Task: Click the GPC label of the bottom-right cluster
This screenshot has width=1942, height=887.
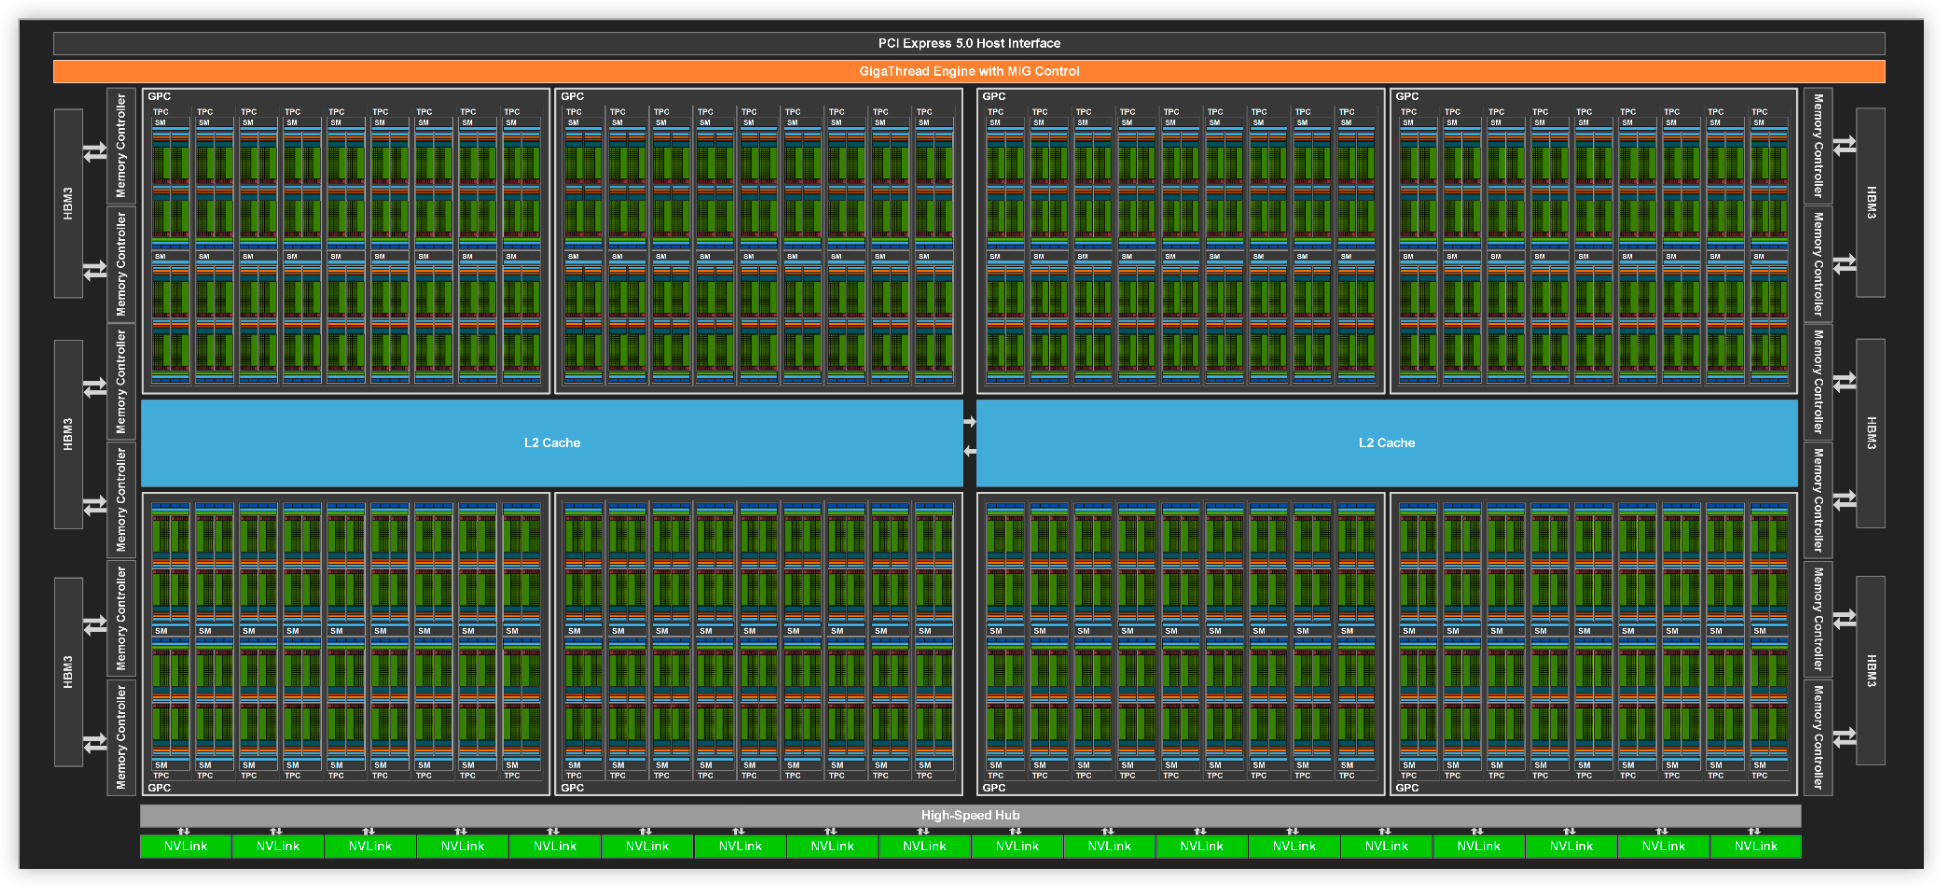Action: (1407, 788)
